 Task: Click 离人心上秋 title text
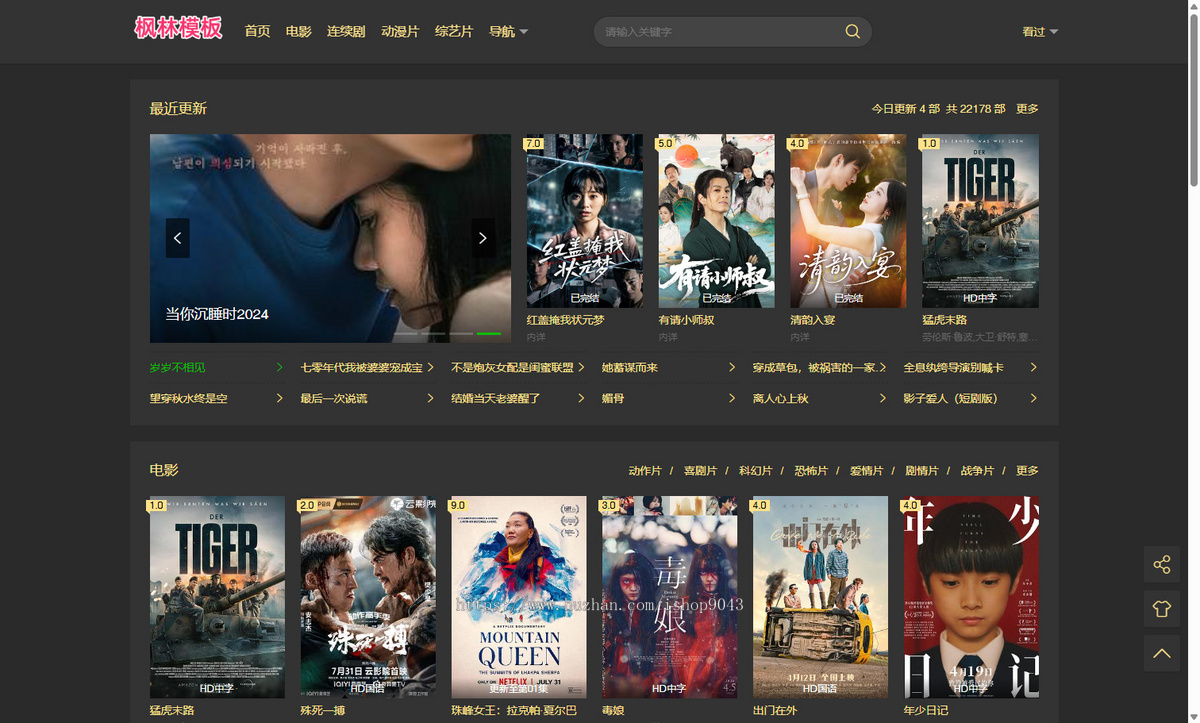pyautogui.click(x=781, y=398)
